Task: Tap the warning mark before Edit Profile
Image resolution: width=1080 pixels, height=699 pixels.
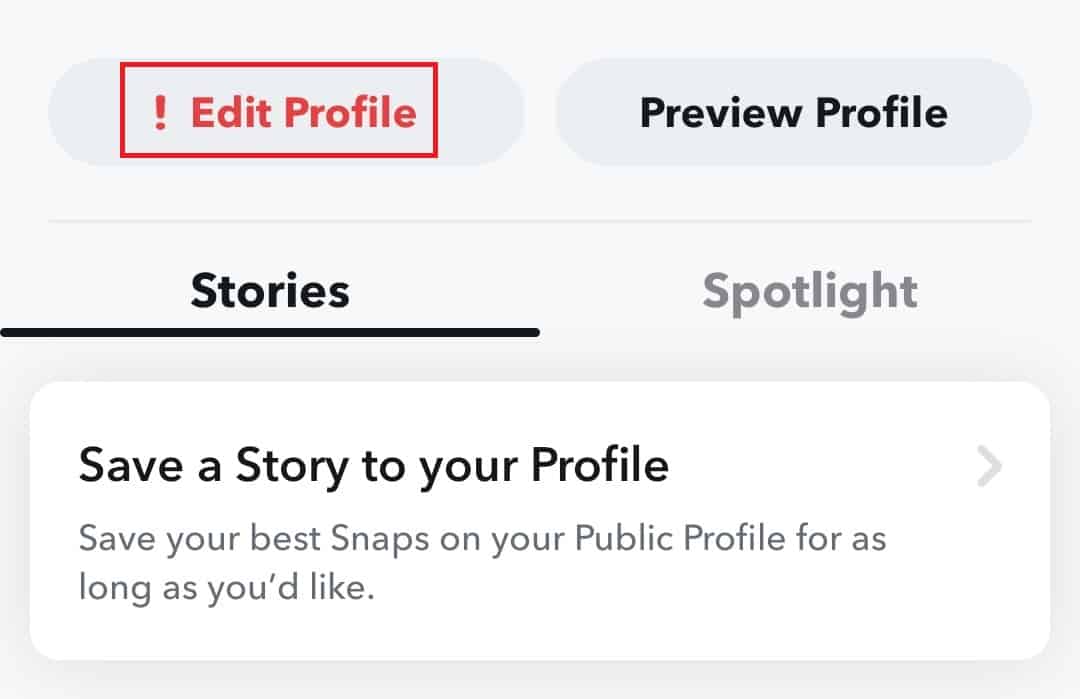Action: coord(160,112)
